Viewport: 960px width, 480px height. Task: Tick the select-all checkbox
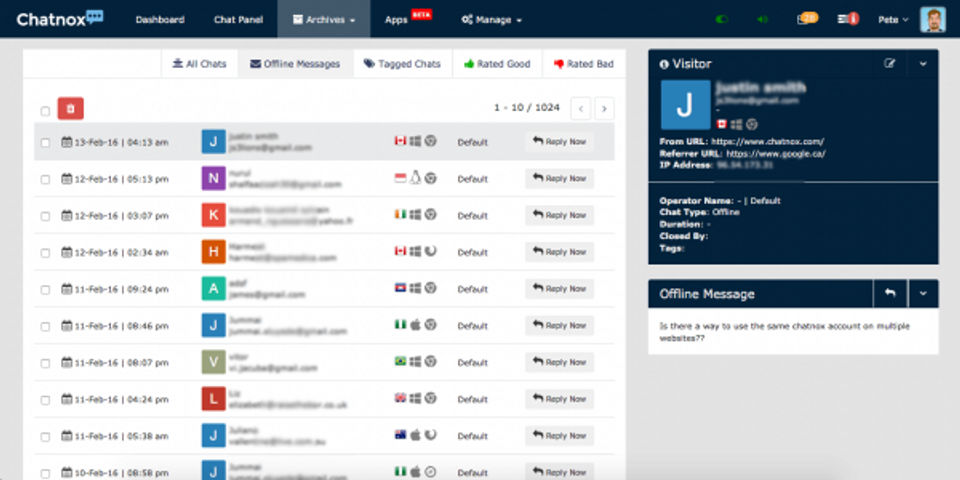45,111
